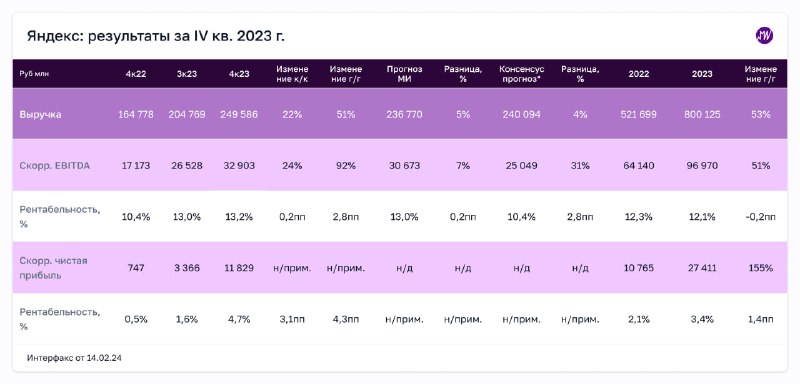Click the Консенсус прогноз column header
Viewport: 800px width, 384px height.
(x=521, y=74)
